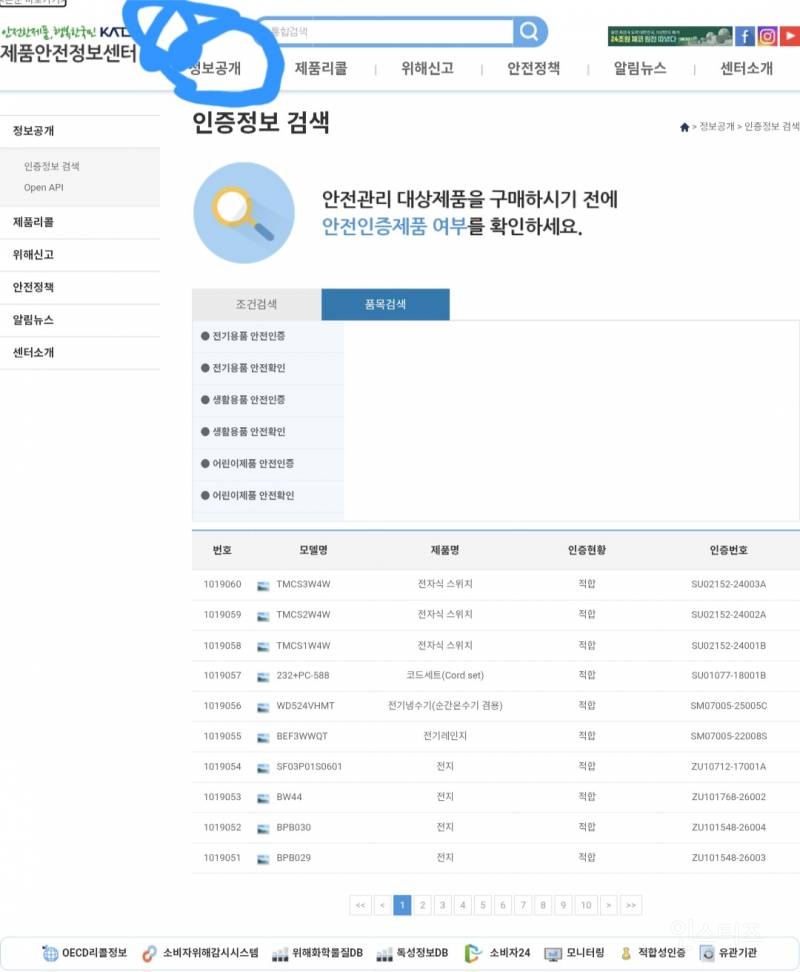
Task: Jump to last page with >> button
Action: (x=631, y=906)
